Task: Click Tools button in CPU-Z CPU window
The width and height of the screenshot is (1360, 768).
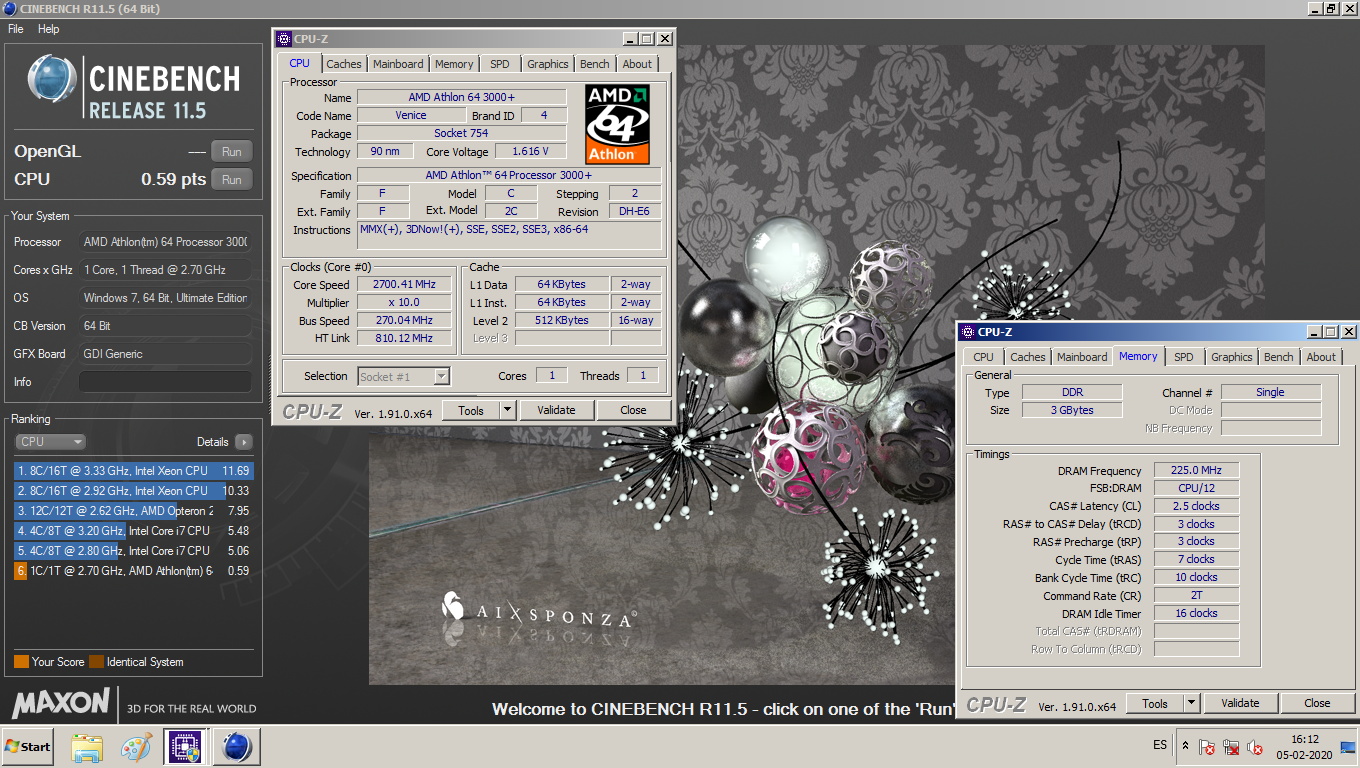Action: click(x=471, y=410)
